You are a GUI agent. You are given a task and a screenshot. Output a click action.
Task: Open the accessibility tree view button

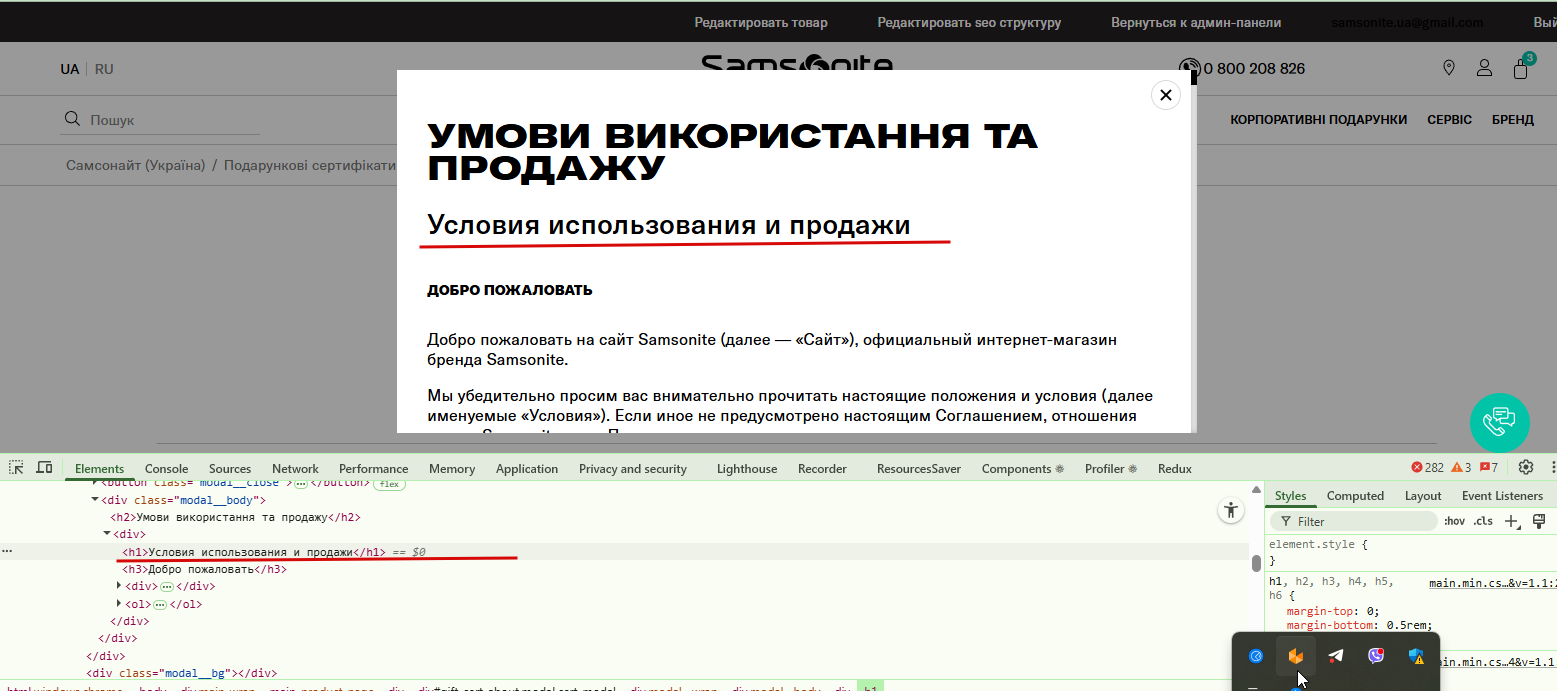click(1230, 510)
